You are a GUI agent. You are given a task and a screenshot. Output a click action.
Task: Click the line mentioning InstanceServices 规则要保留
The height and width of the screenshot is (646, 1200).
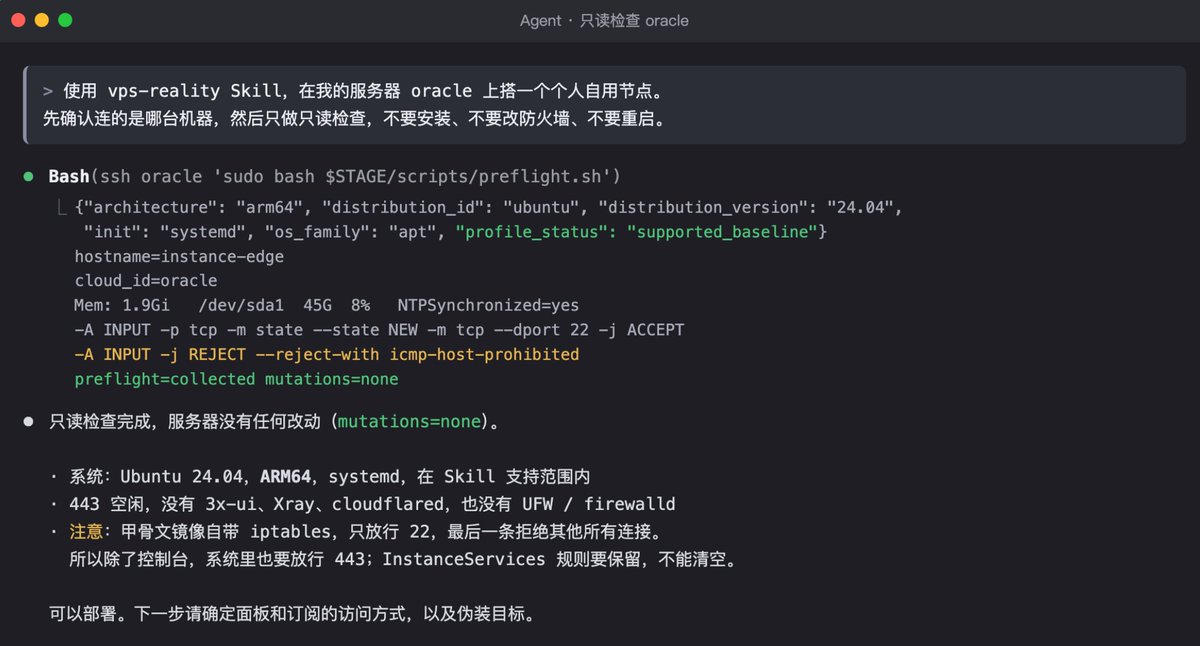403,559
